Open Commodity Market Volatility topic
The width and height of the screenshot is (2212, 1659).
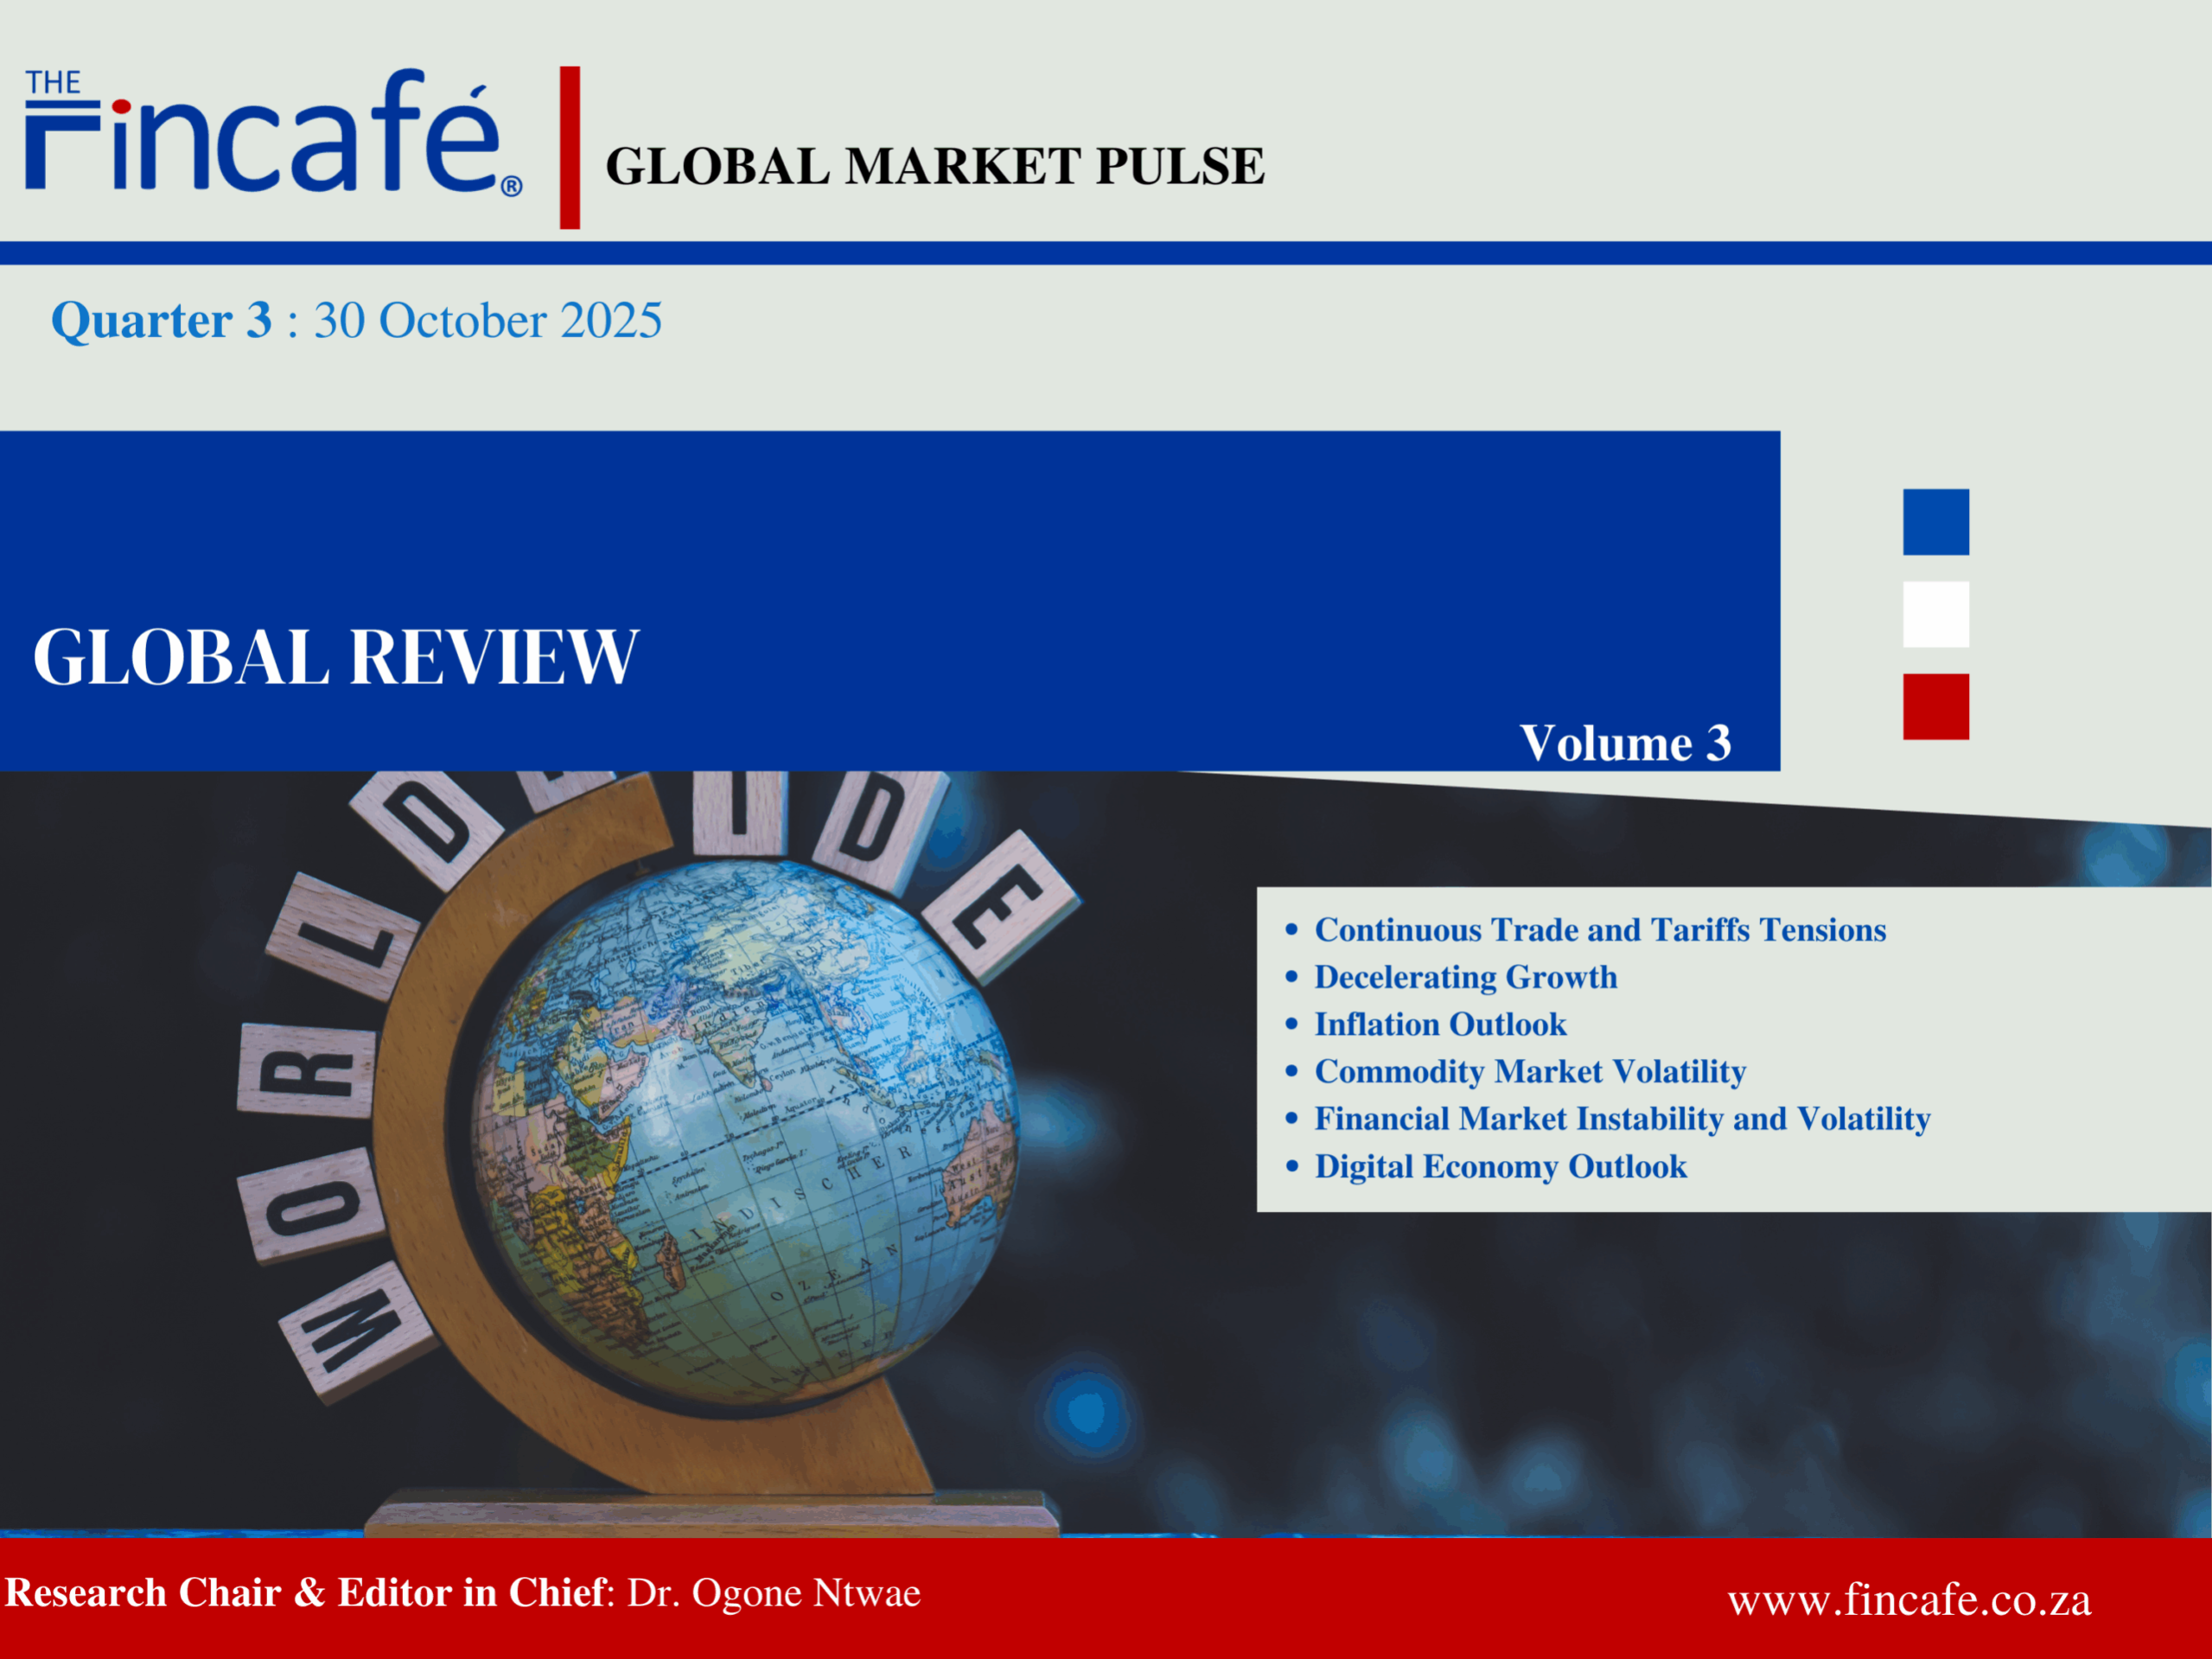pyautogui.click(x=1529, y=1071)
